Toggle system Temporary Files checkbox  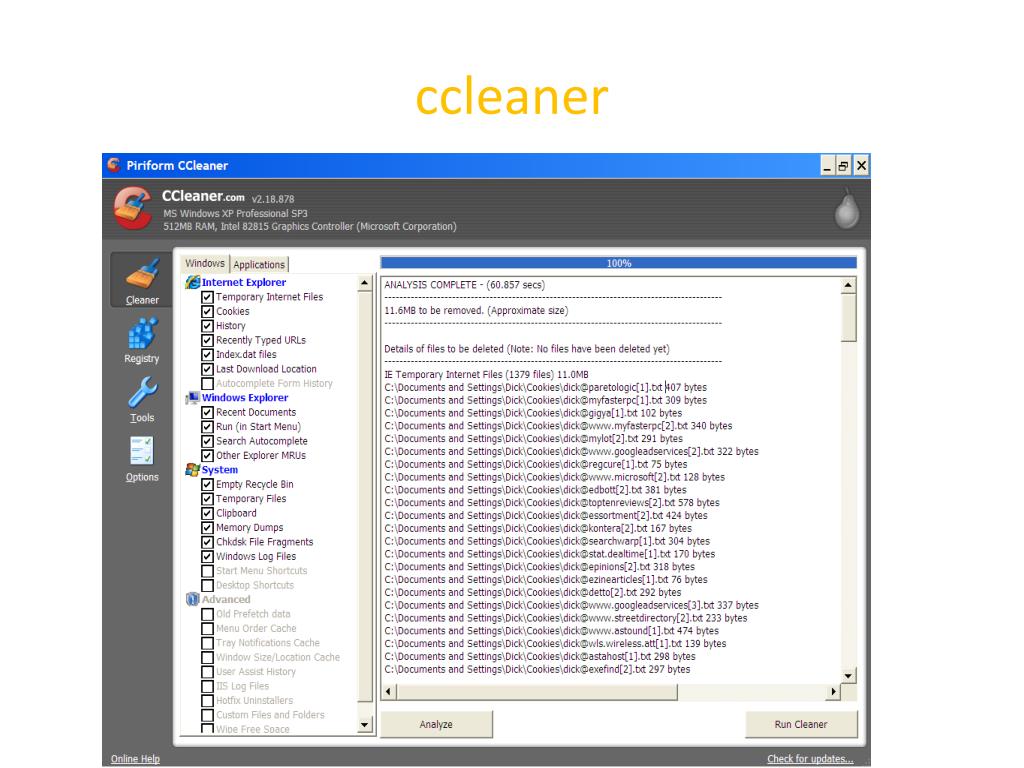[x=207, y=499]
